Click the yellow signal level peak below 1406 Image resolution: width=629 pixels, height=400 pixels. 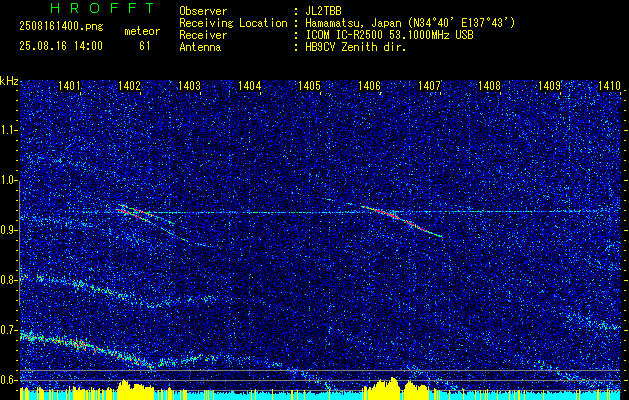click(395, 388)
